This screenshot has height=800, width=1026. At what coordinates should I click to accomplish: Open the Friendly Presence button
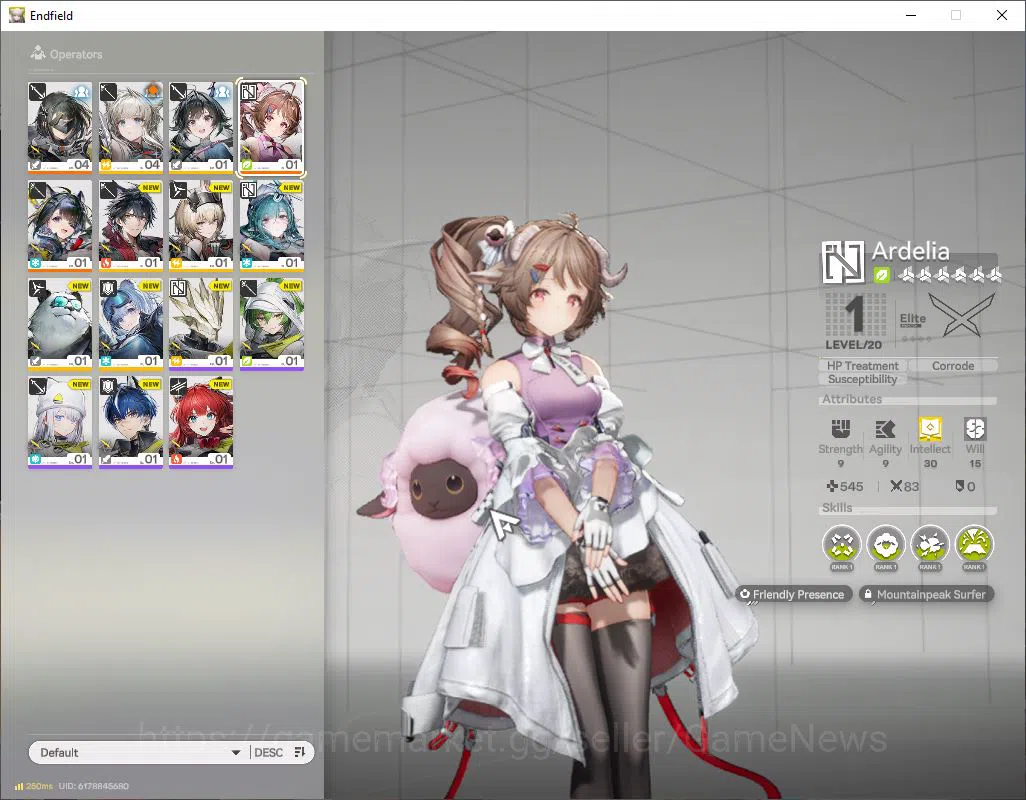(x=794, y=594)
